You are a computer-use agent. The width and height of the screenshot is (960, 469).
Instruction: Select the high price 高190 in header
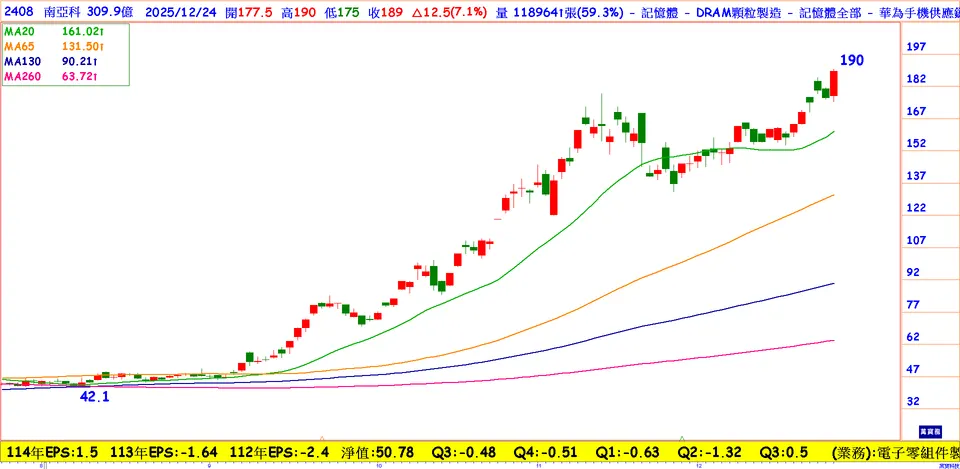click(x=300, y=11)
